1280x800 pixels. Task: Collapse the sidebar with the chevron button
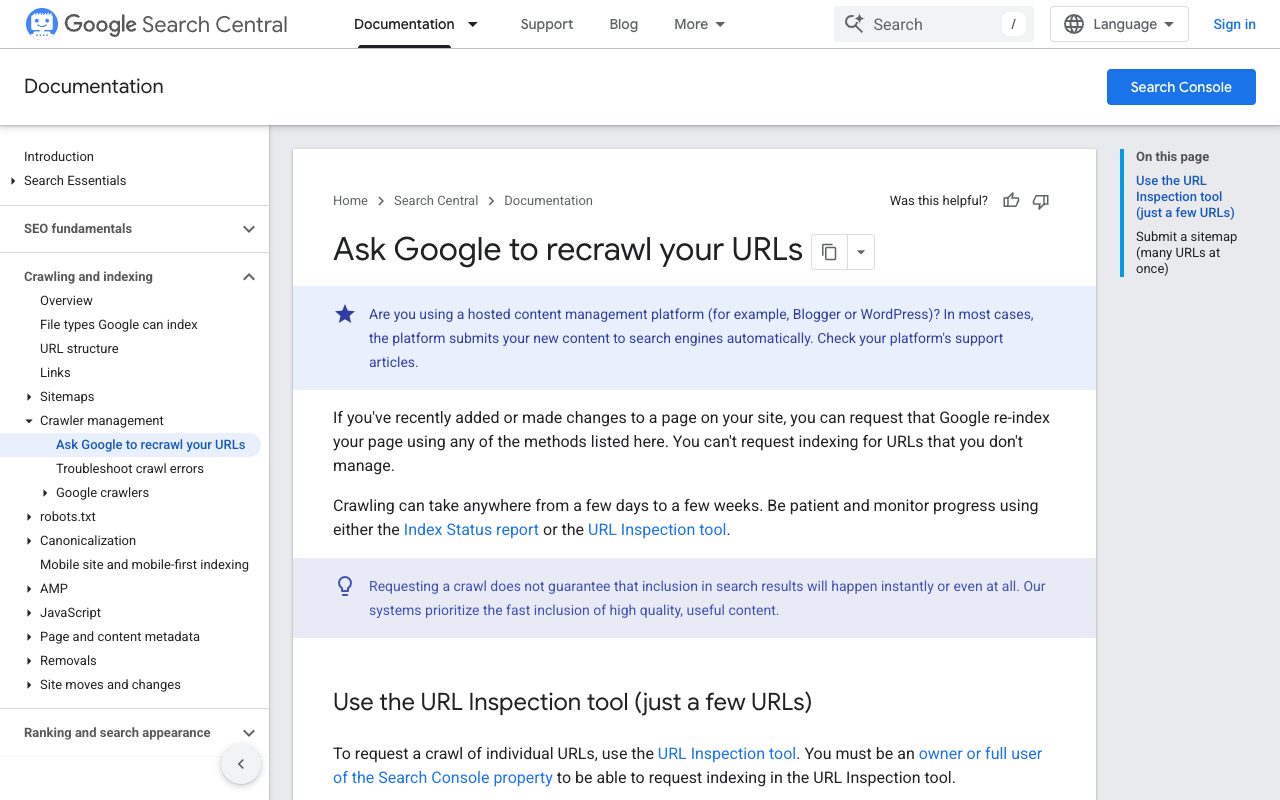(241, 765)
